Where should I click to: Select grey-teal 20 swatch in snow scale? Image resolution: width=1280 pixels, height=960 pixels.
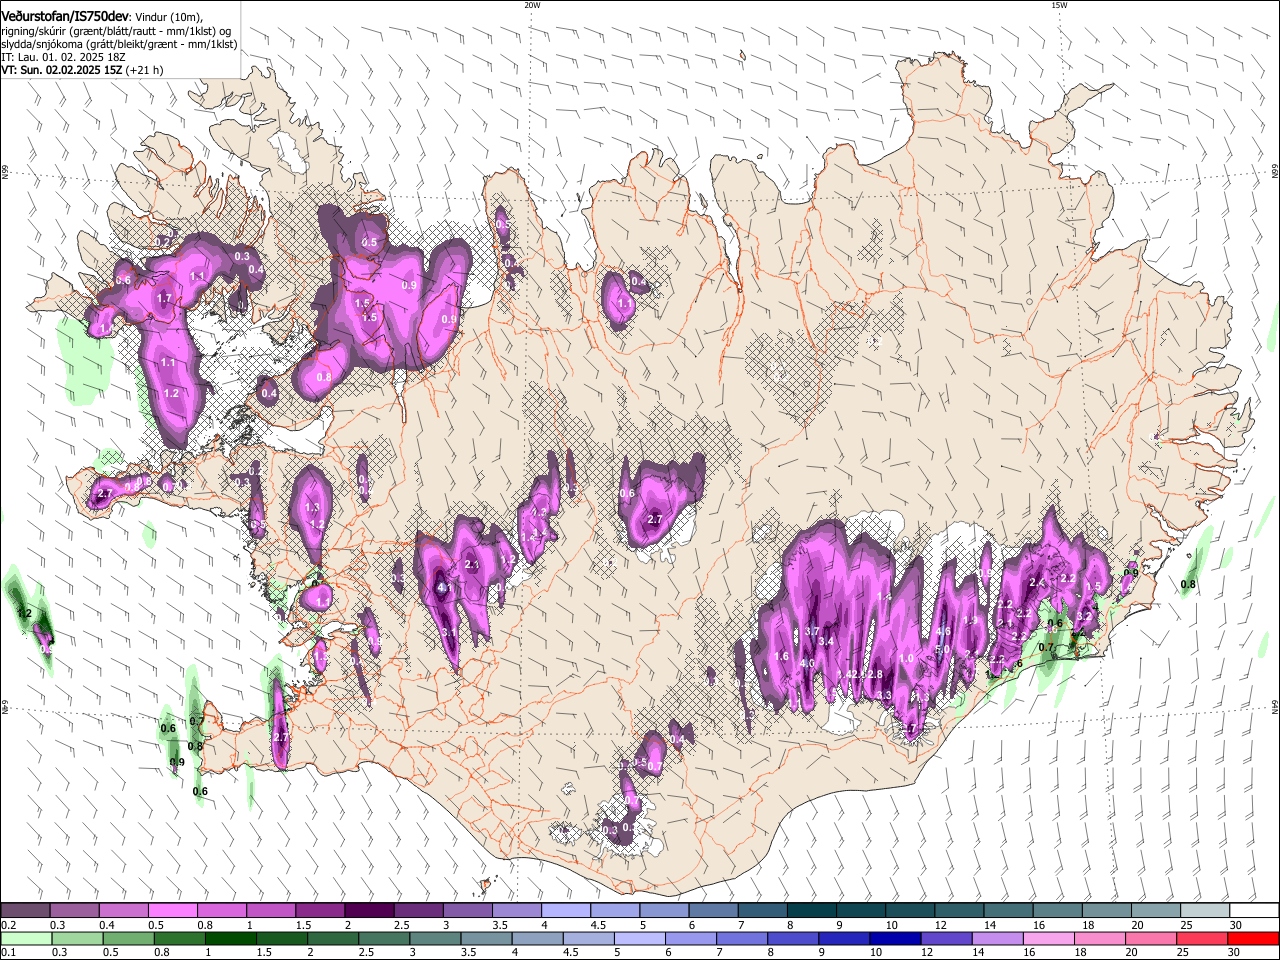pyautogui.click(x=1156, y=911)
